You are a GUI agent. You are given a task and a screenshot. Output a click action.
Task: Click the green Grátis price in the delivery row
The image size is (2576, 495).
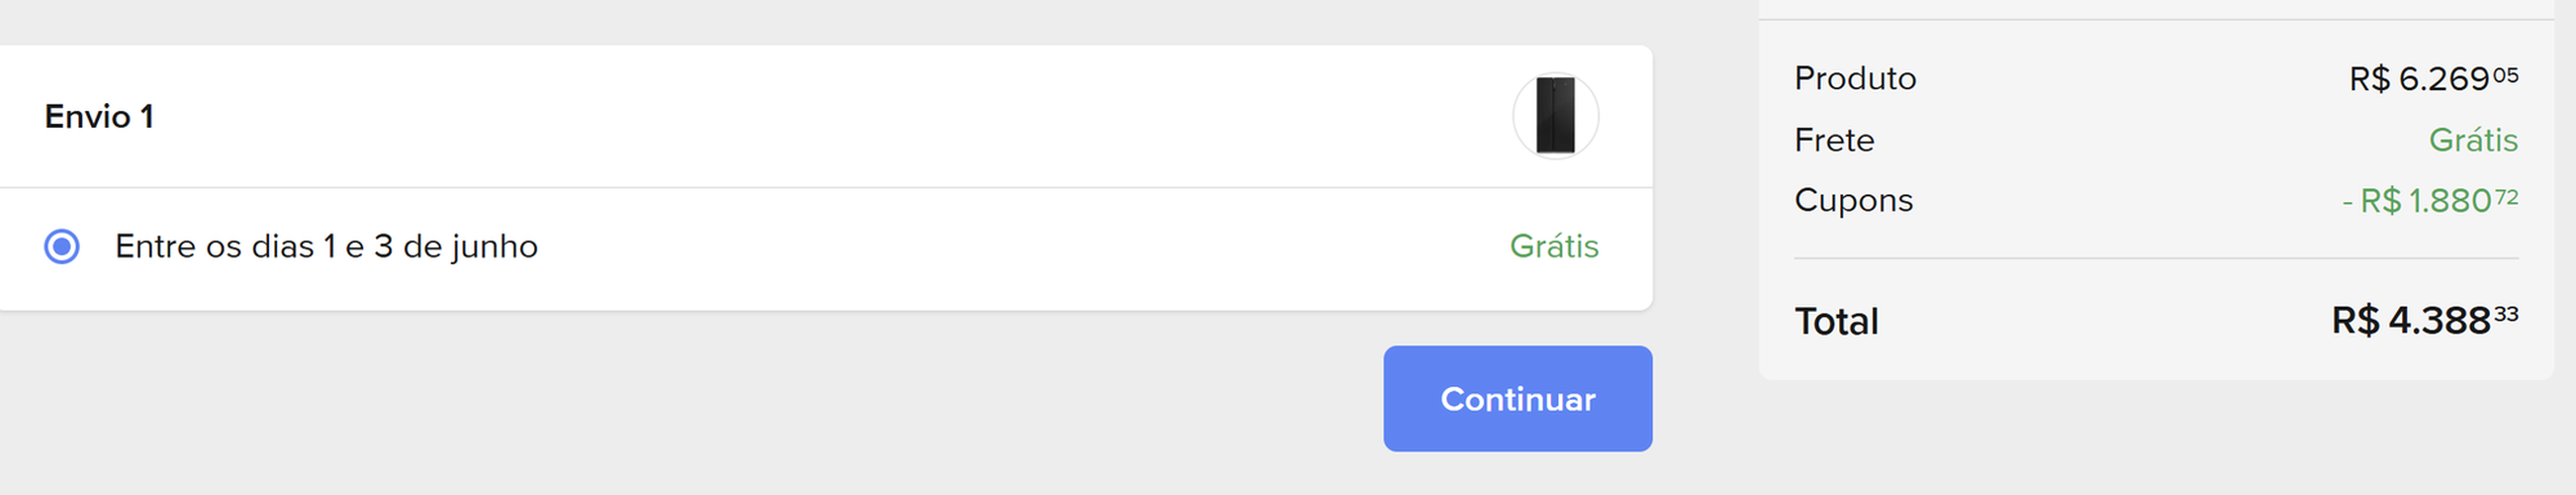[x=1554, y=246]
